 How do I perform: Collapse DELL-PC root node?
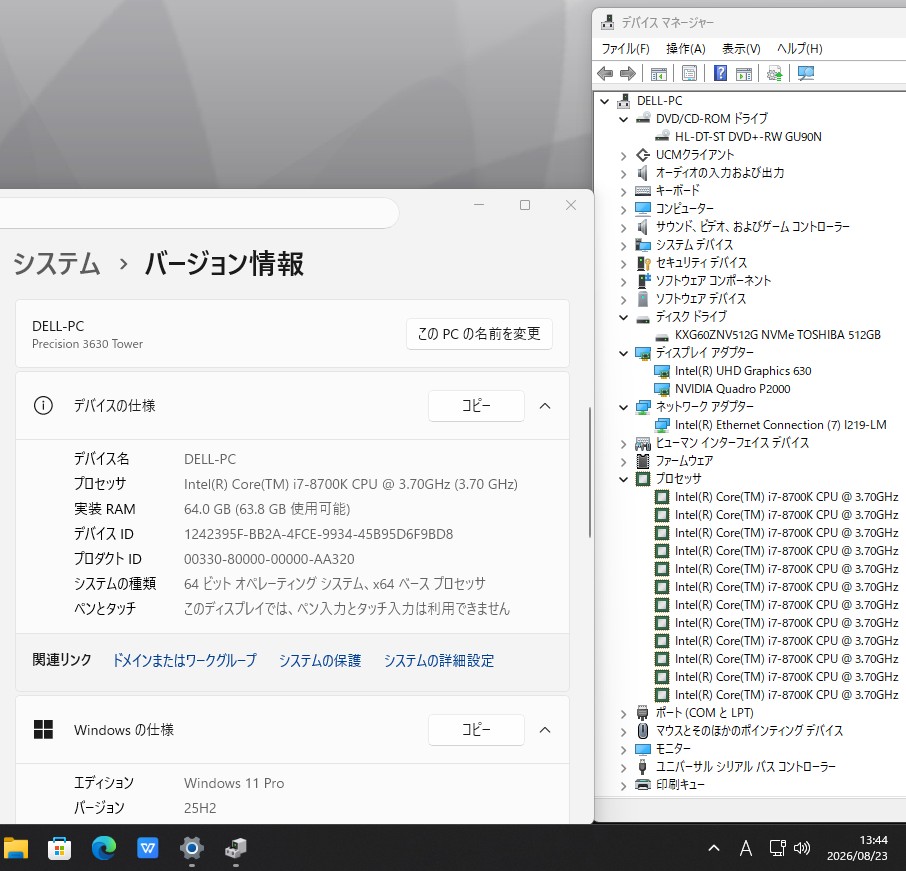(x=605, y=101)
